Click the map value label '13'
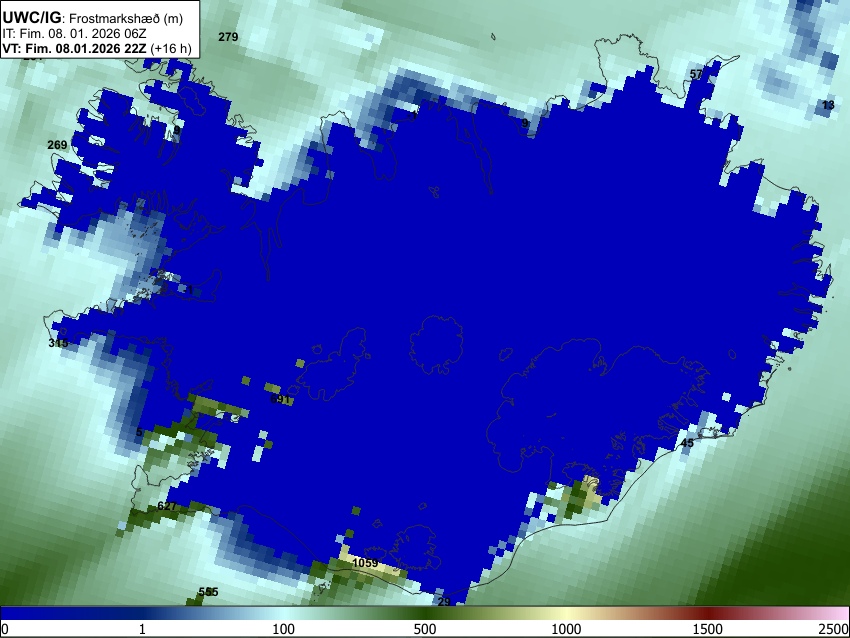This screenshot has width=850, height=638. click(828, 105)
